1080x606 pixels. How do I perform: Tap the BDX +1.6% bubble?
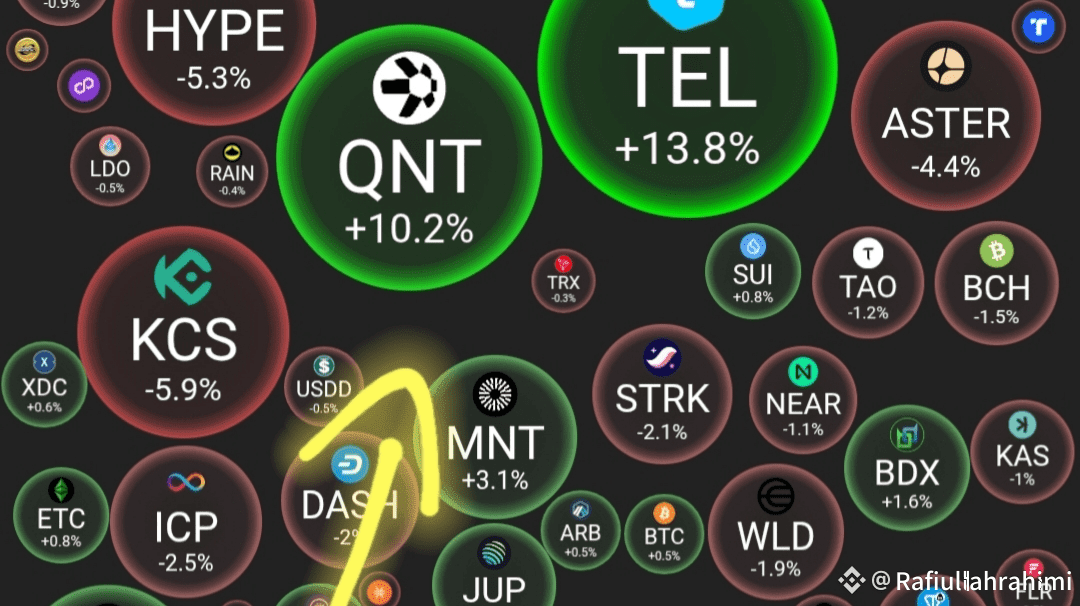(x=906, y=468)
